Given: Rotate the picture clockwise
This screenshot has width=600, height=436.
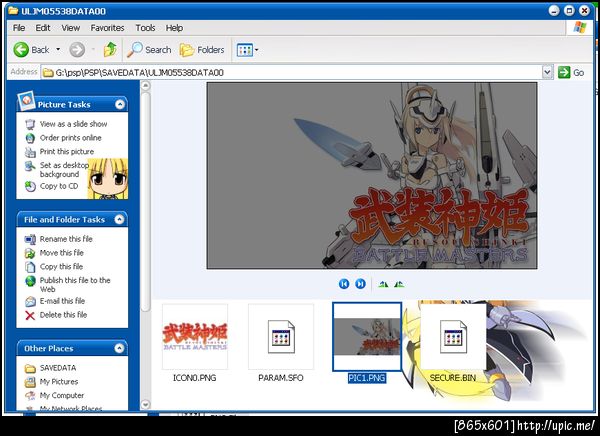Looking at the screenshot, I should [383, 284].
